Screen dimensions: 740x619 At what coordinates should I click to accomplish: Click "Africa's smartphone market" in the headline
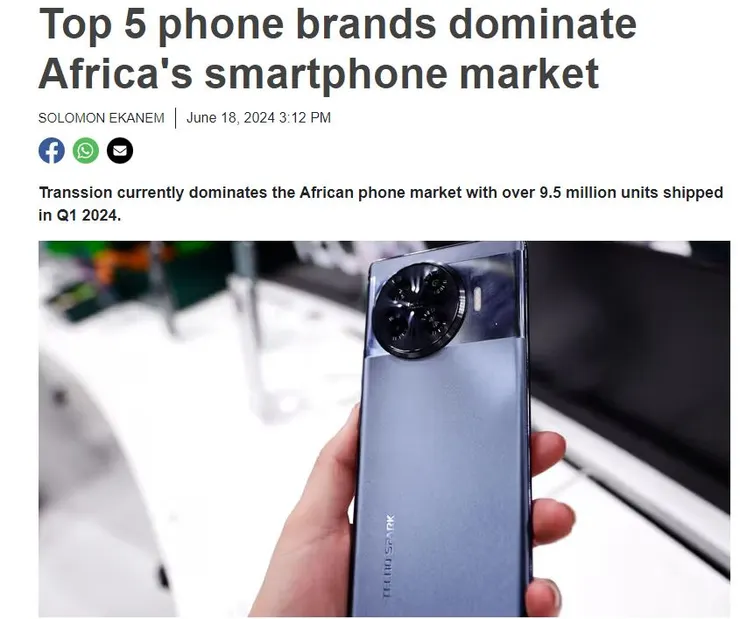319,73
